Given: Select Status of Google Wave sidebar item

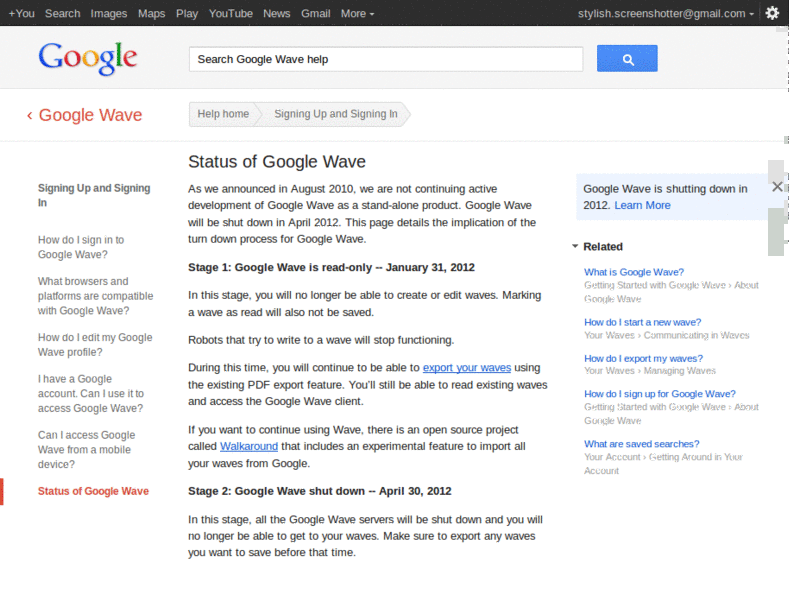Looking at the screenshot, I should click(x=93, y=491).
